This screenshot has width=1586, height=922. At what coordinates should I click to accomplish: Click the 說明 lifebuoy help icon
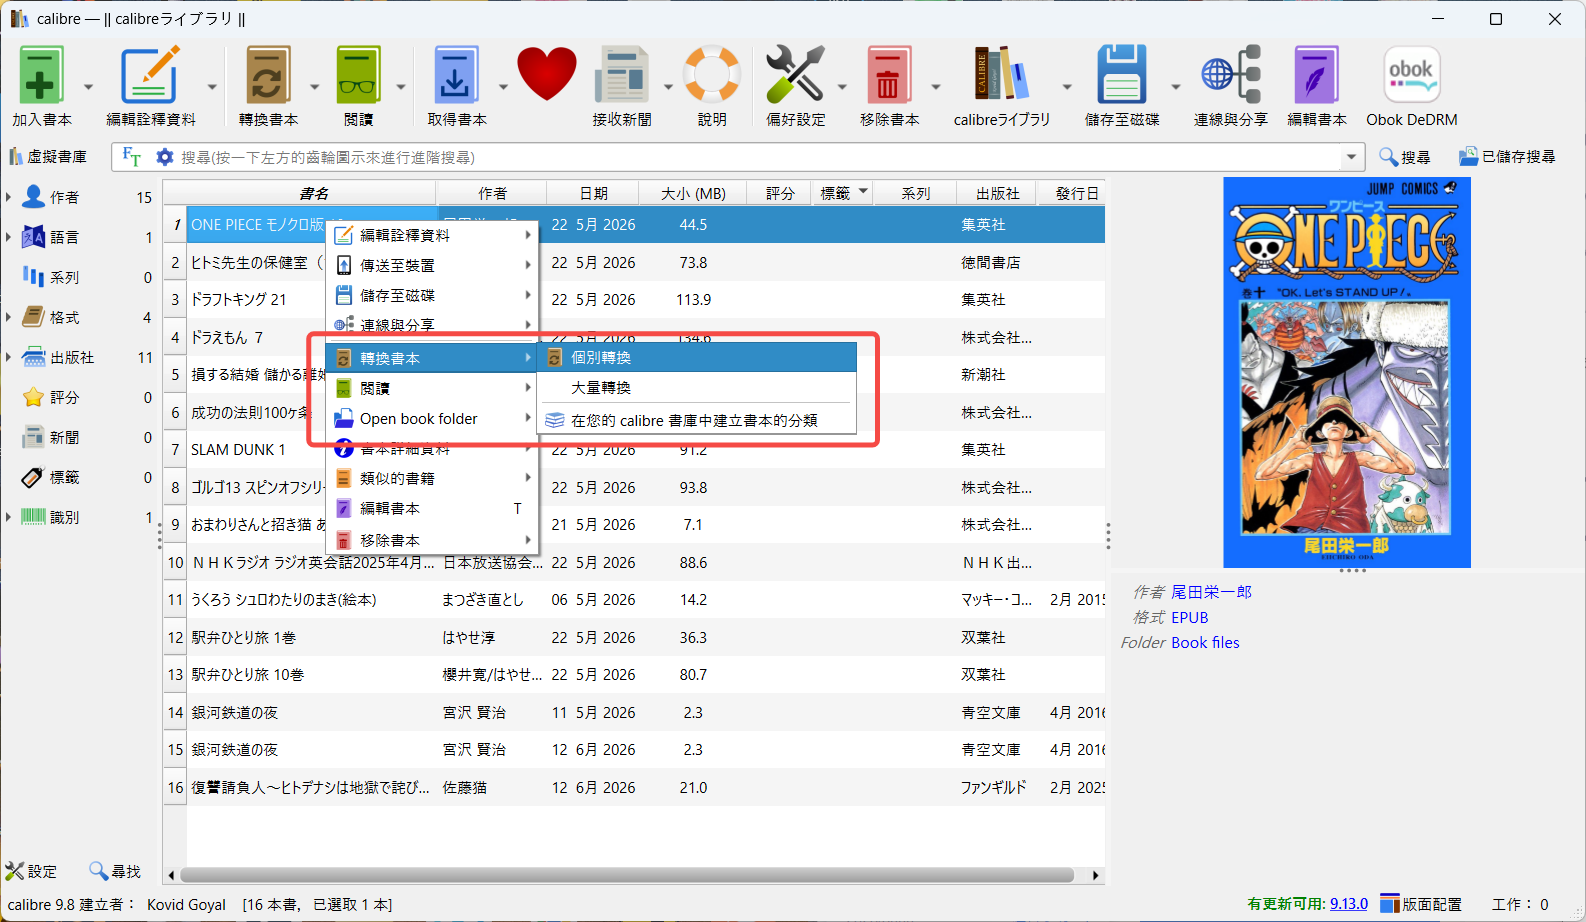[x=712, y=75]
